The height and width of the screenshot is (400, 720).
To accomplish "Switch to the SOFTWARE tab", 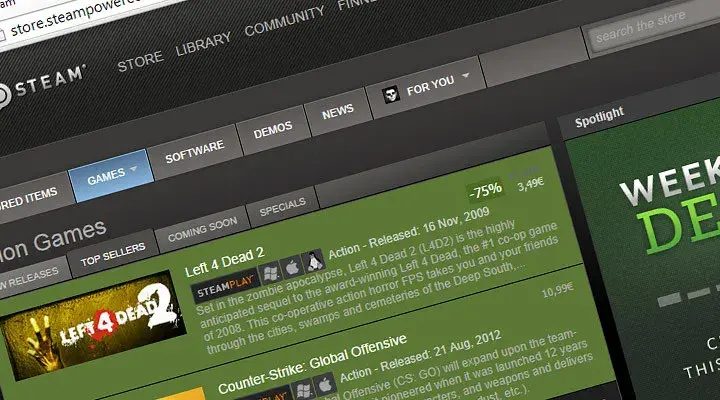I will pyautogui.click(x=195, y=152).
